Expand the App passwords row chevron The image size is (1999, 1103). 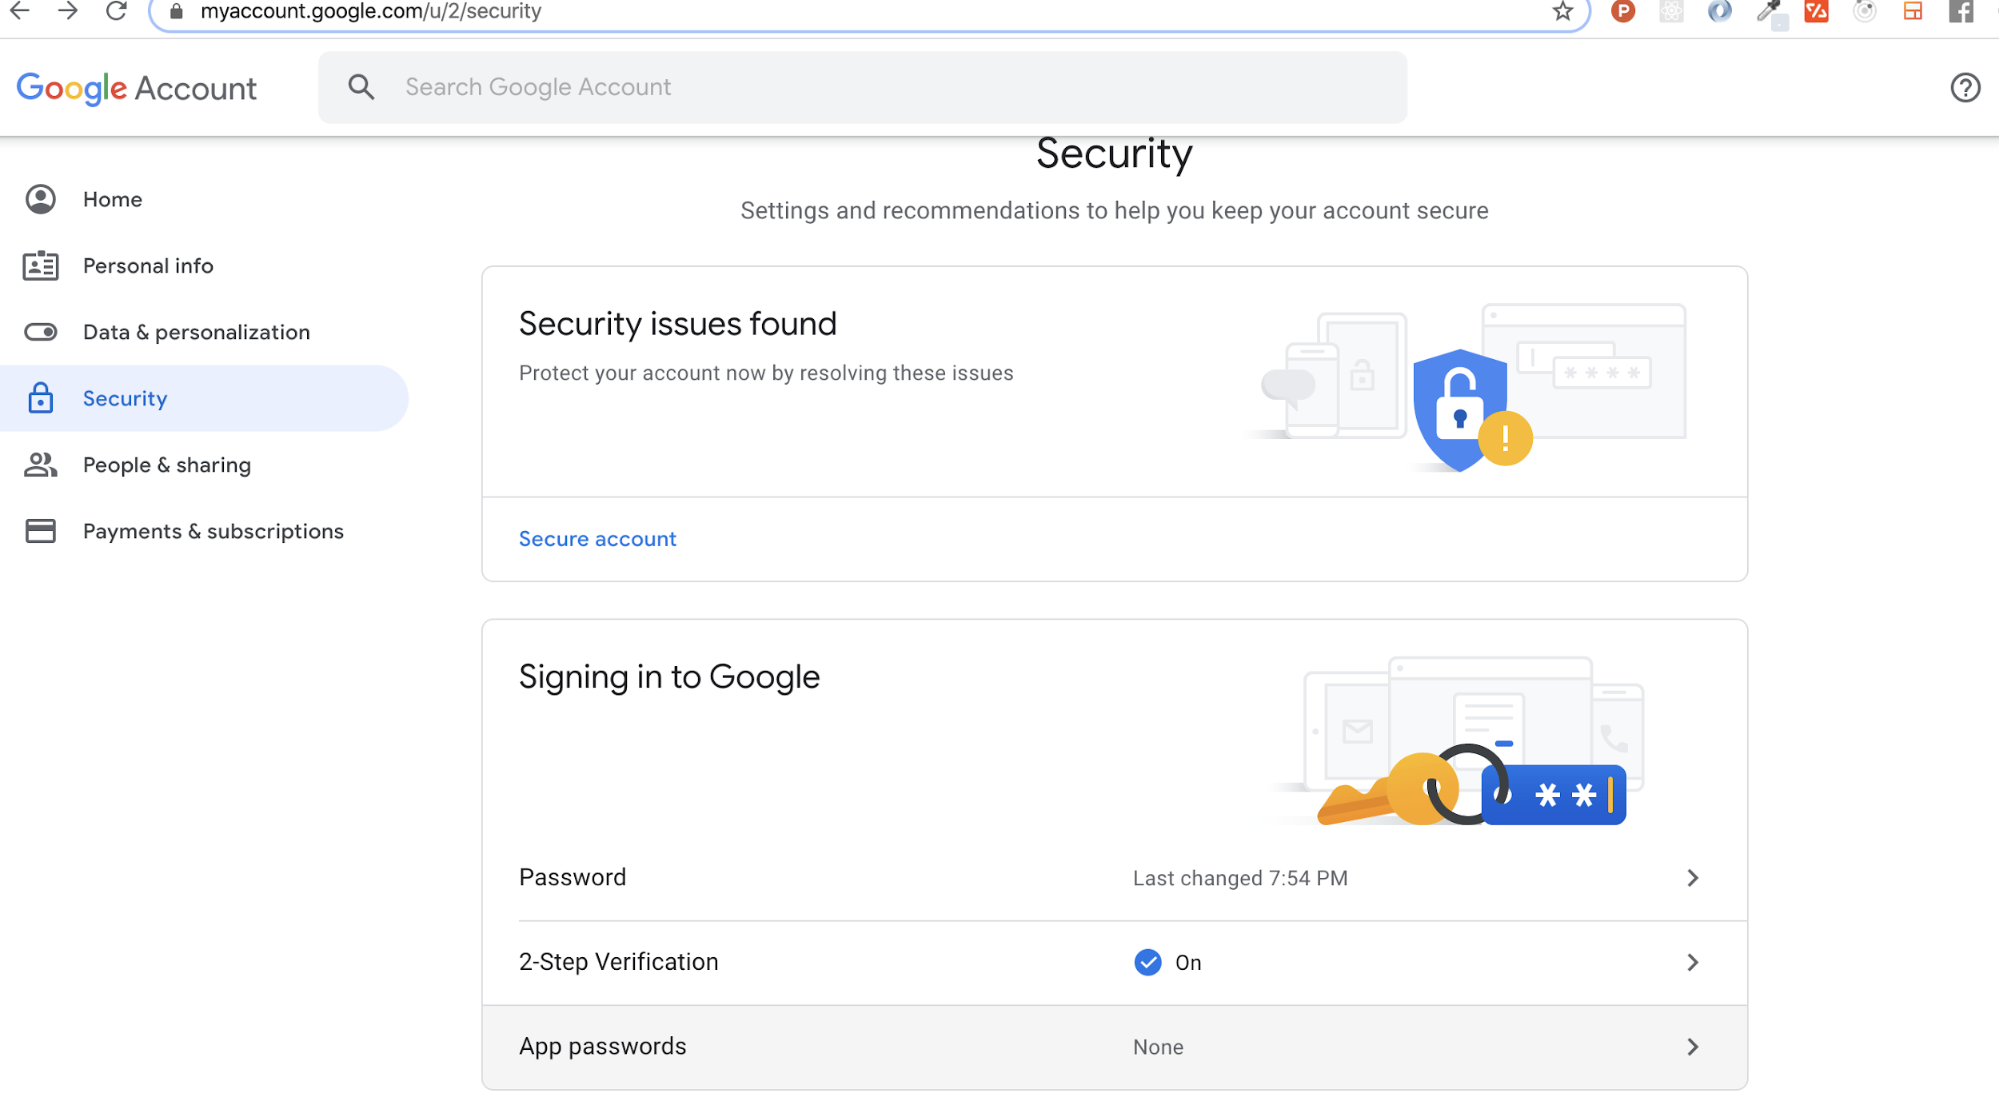click(x=1692, y=1046)
